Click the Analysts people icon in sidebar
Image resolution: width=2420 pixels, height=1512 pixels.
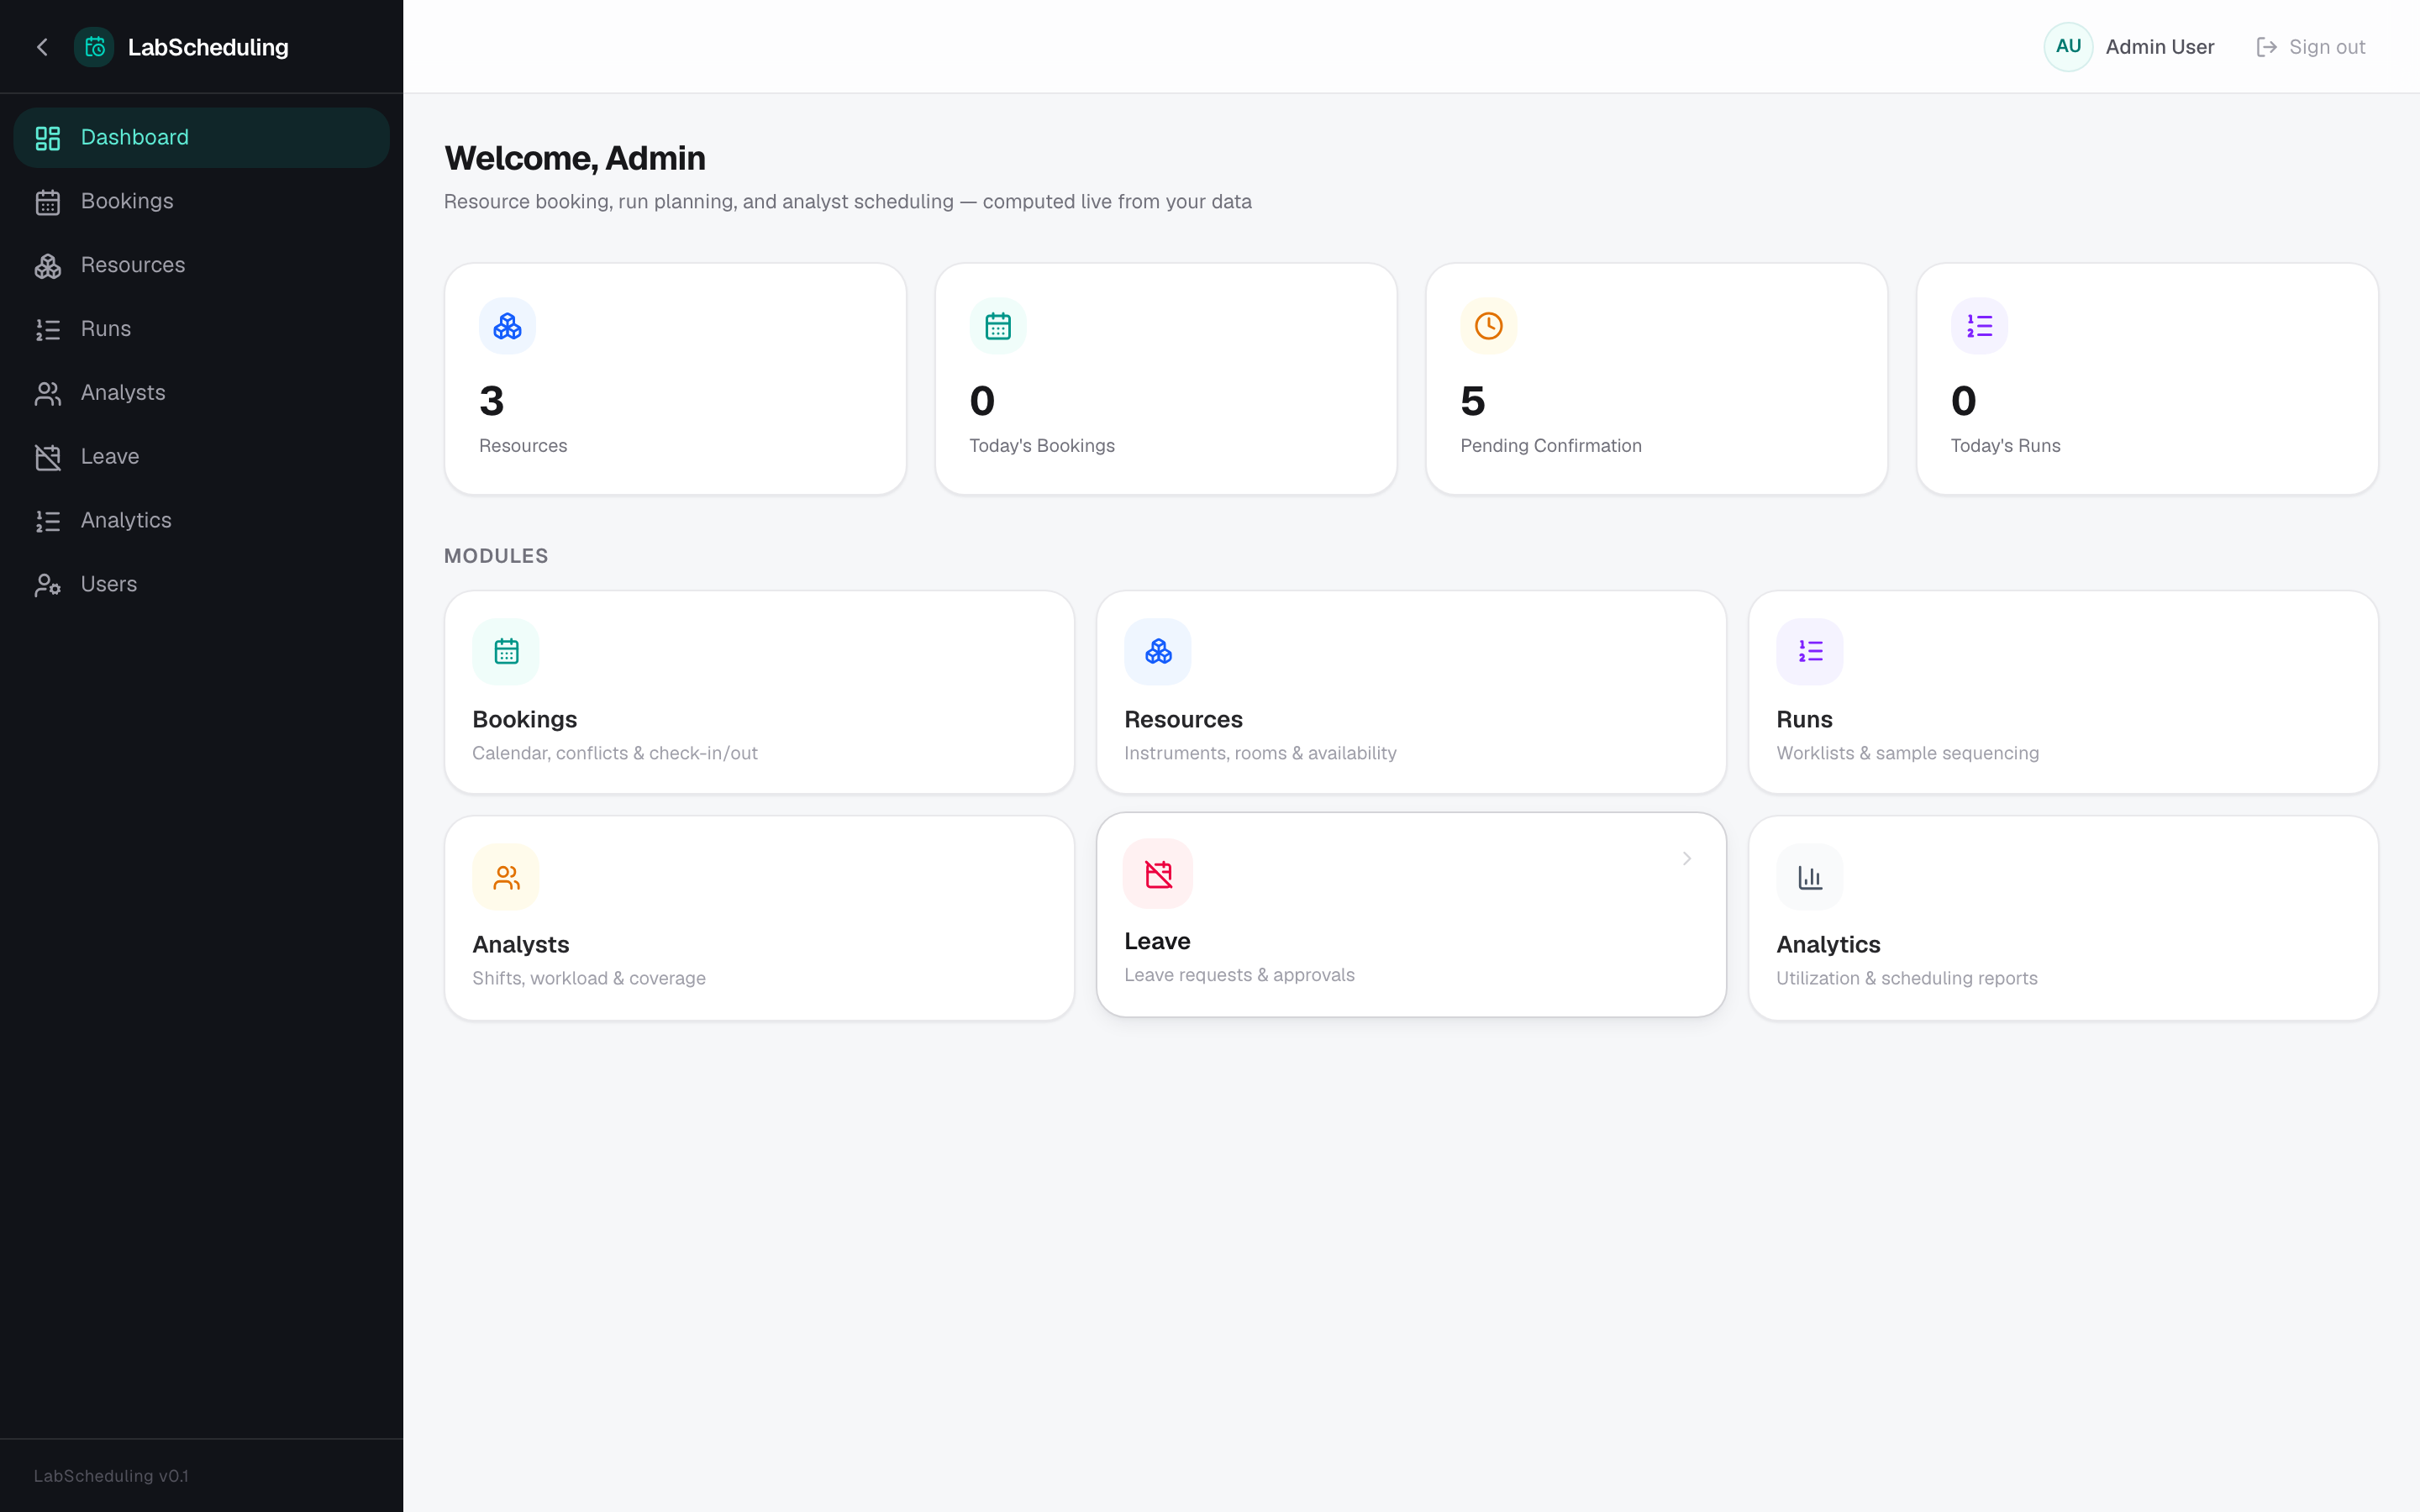tap(48, 393)
